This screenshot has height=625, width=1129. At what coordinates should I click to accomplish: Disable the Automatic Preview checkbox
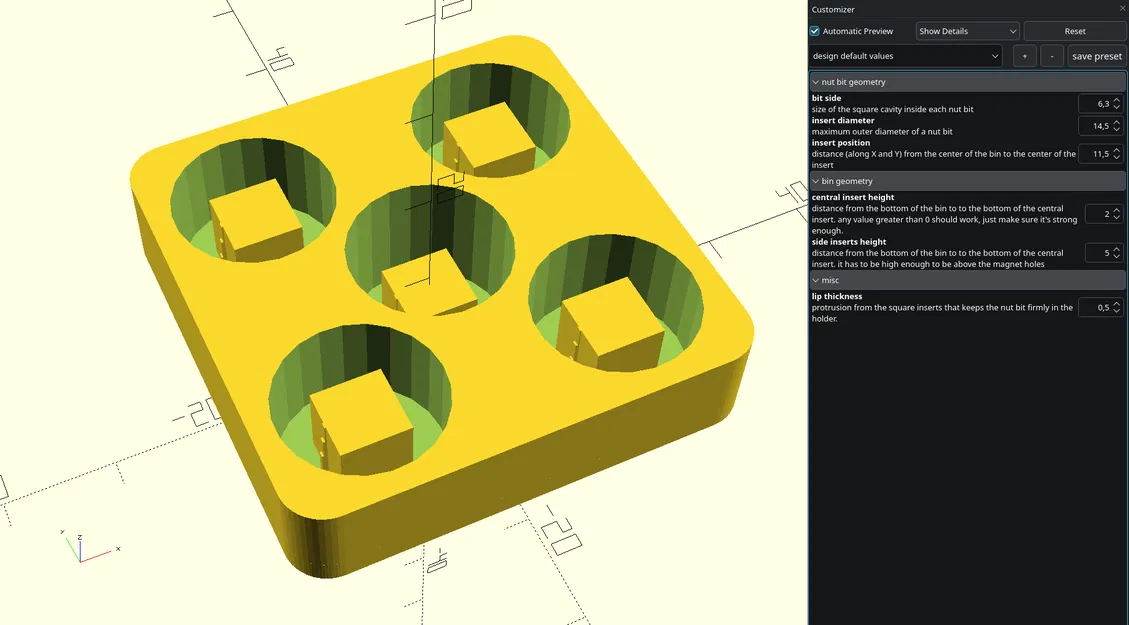click(x=814, y=31)
